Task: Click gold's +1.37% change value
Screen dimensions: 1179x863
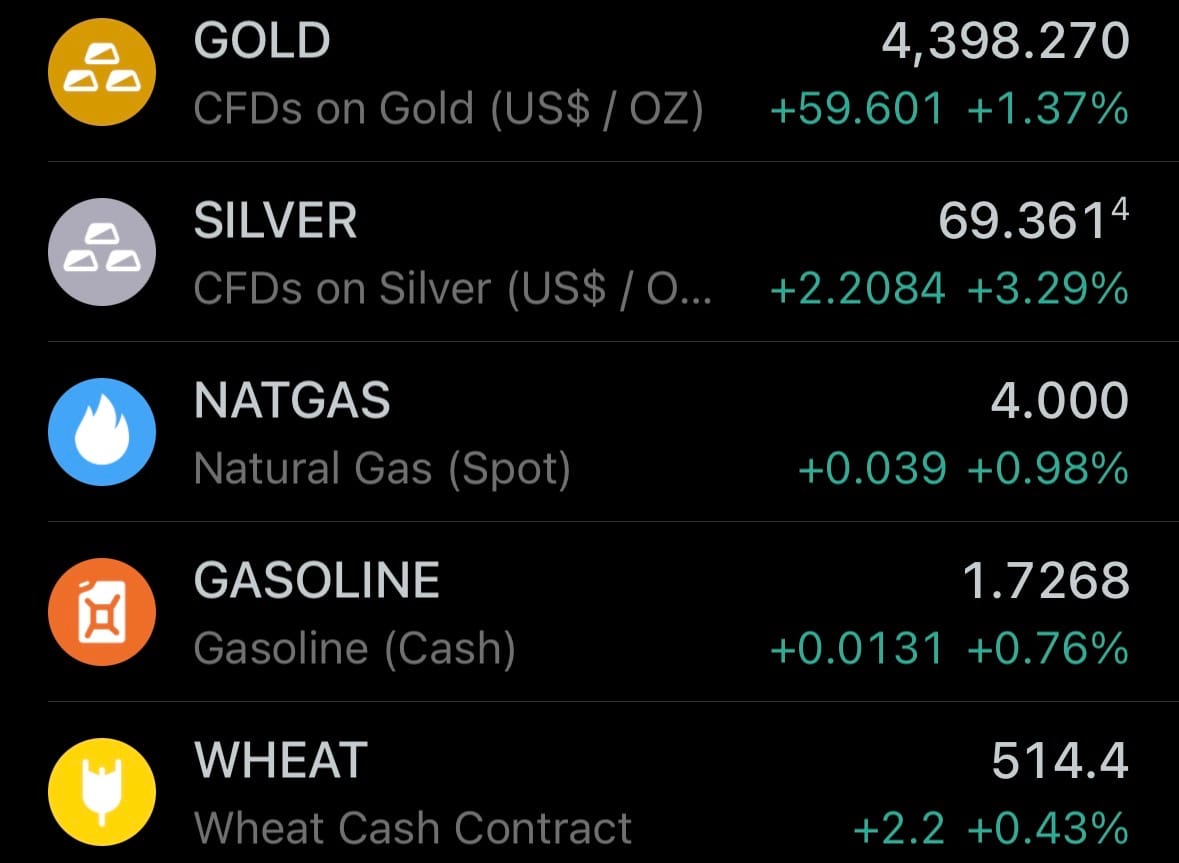Action: click(x=1048, y=109)
